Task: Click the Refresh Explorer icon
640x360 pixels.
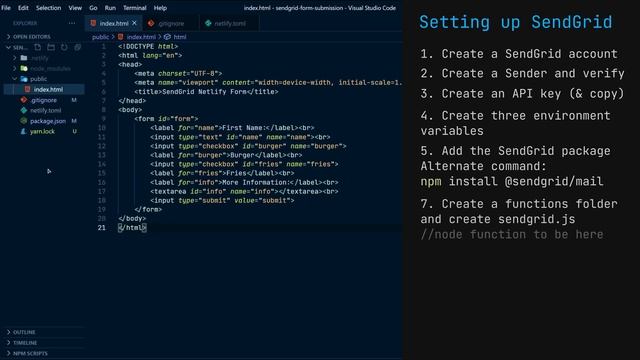Action: tap(64, 47)
